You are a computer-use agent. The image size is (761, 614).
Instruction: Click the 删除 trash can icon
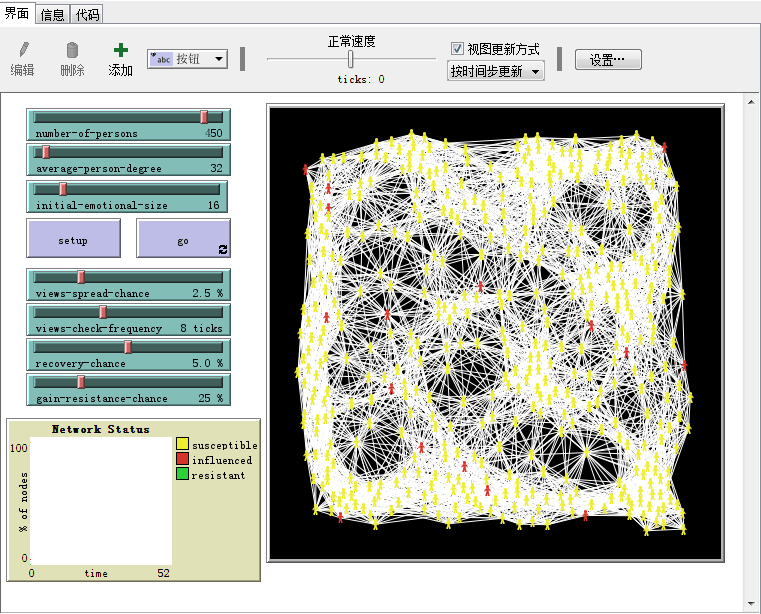(x=72, y=50)
